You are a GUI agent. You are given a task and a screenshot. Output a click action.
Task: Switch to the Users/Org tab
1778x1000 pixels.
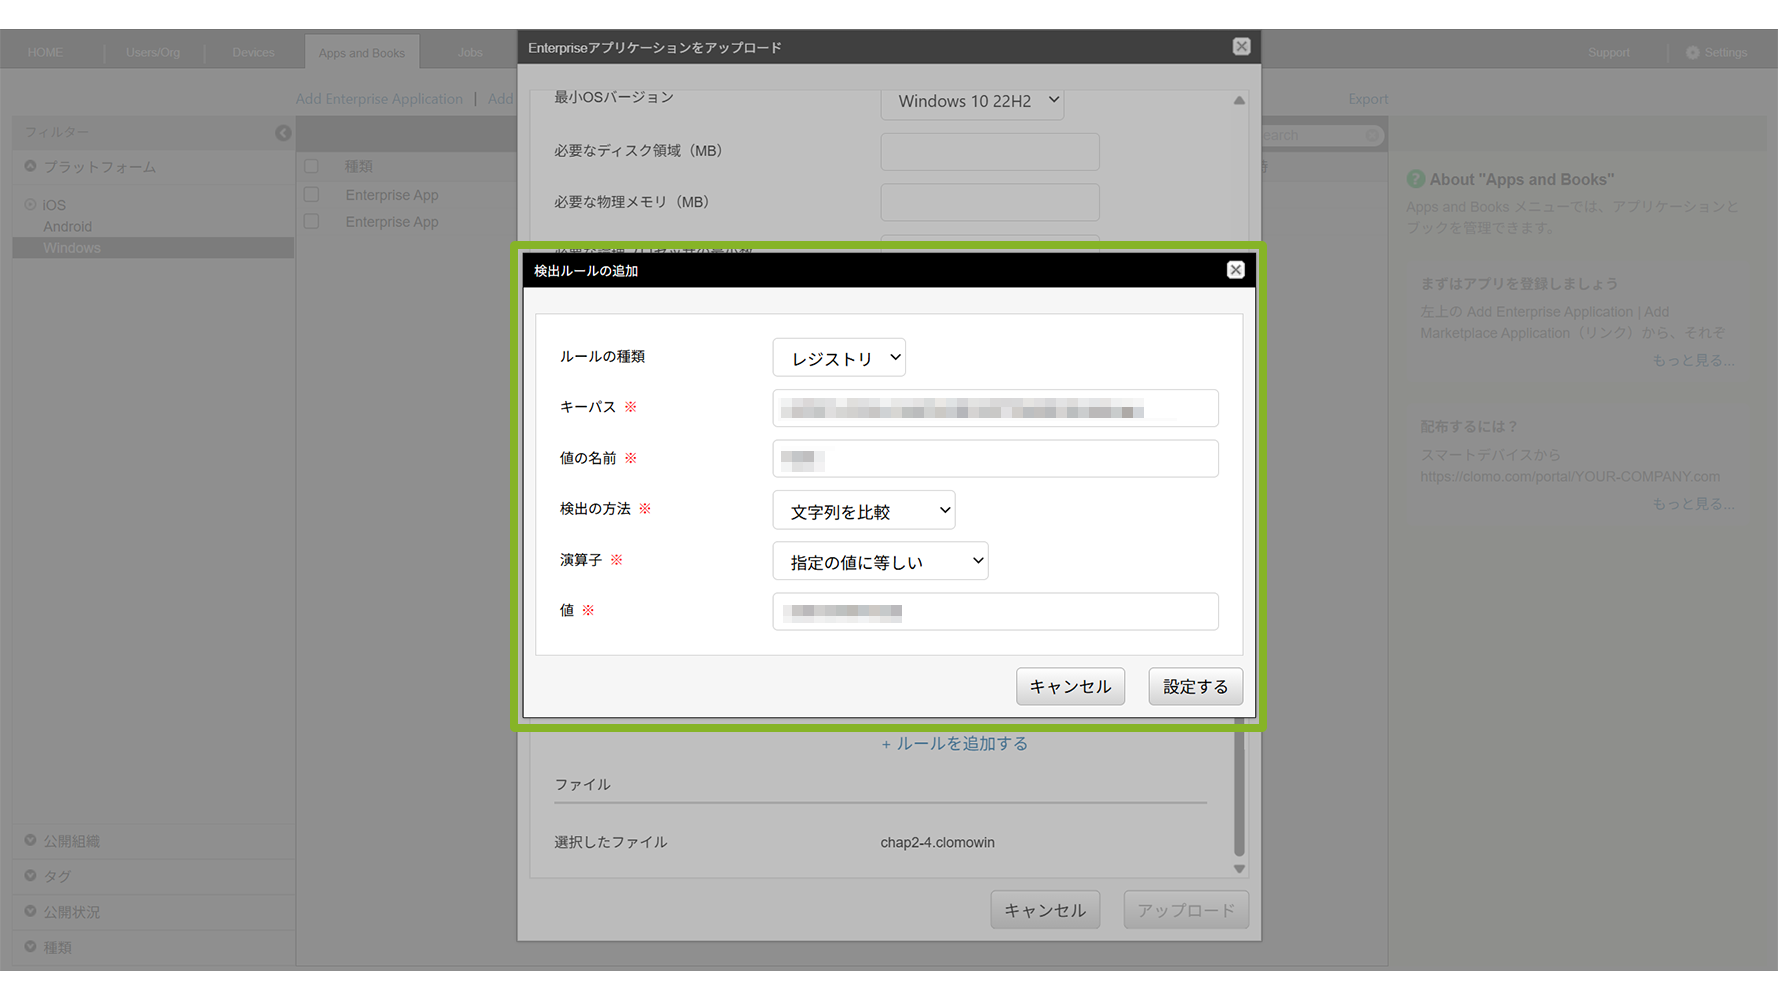click(153, 53)
